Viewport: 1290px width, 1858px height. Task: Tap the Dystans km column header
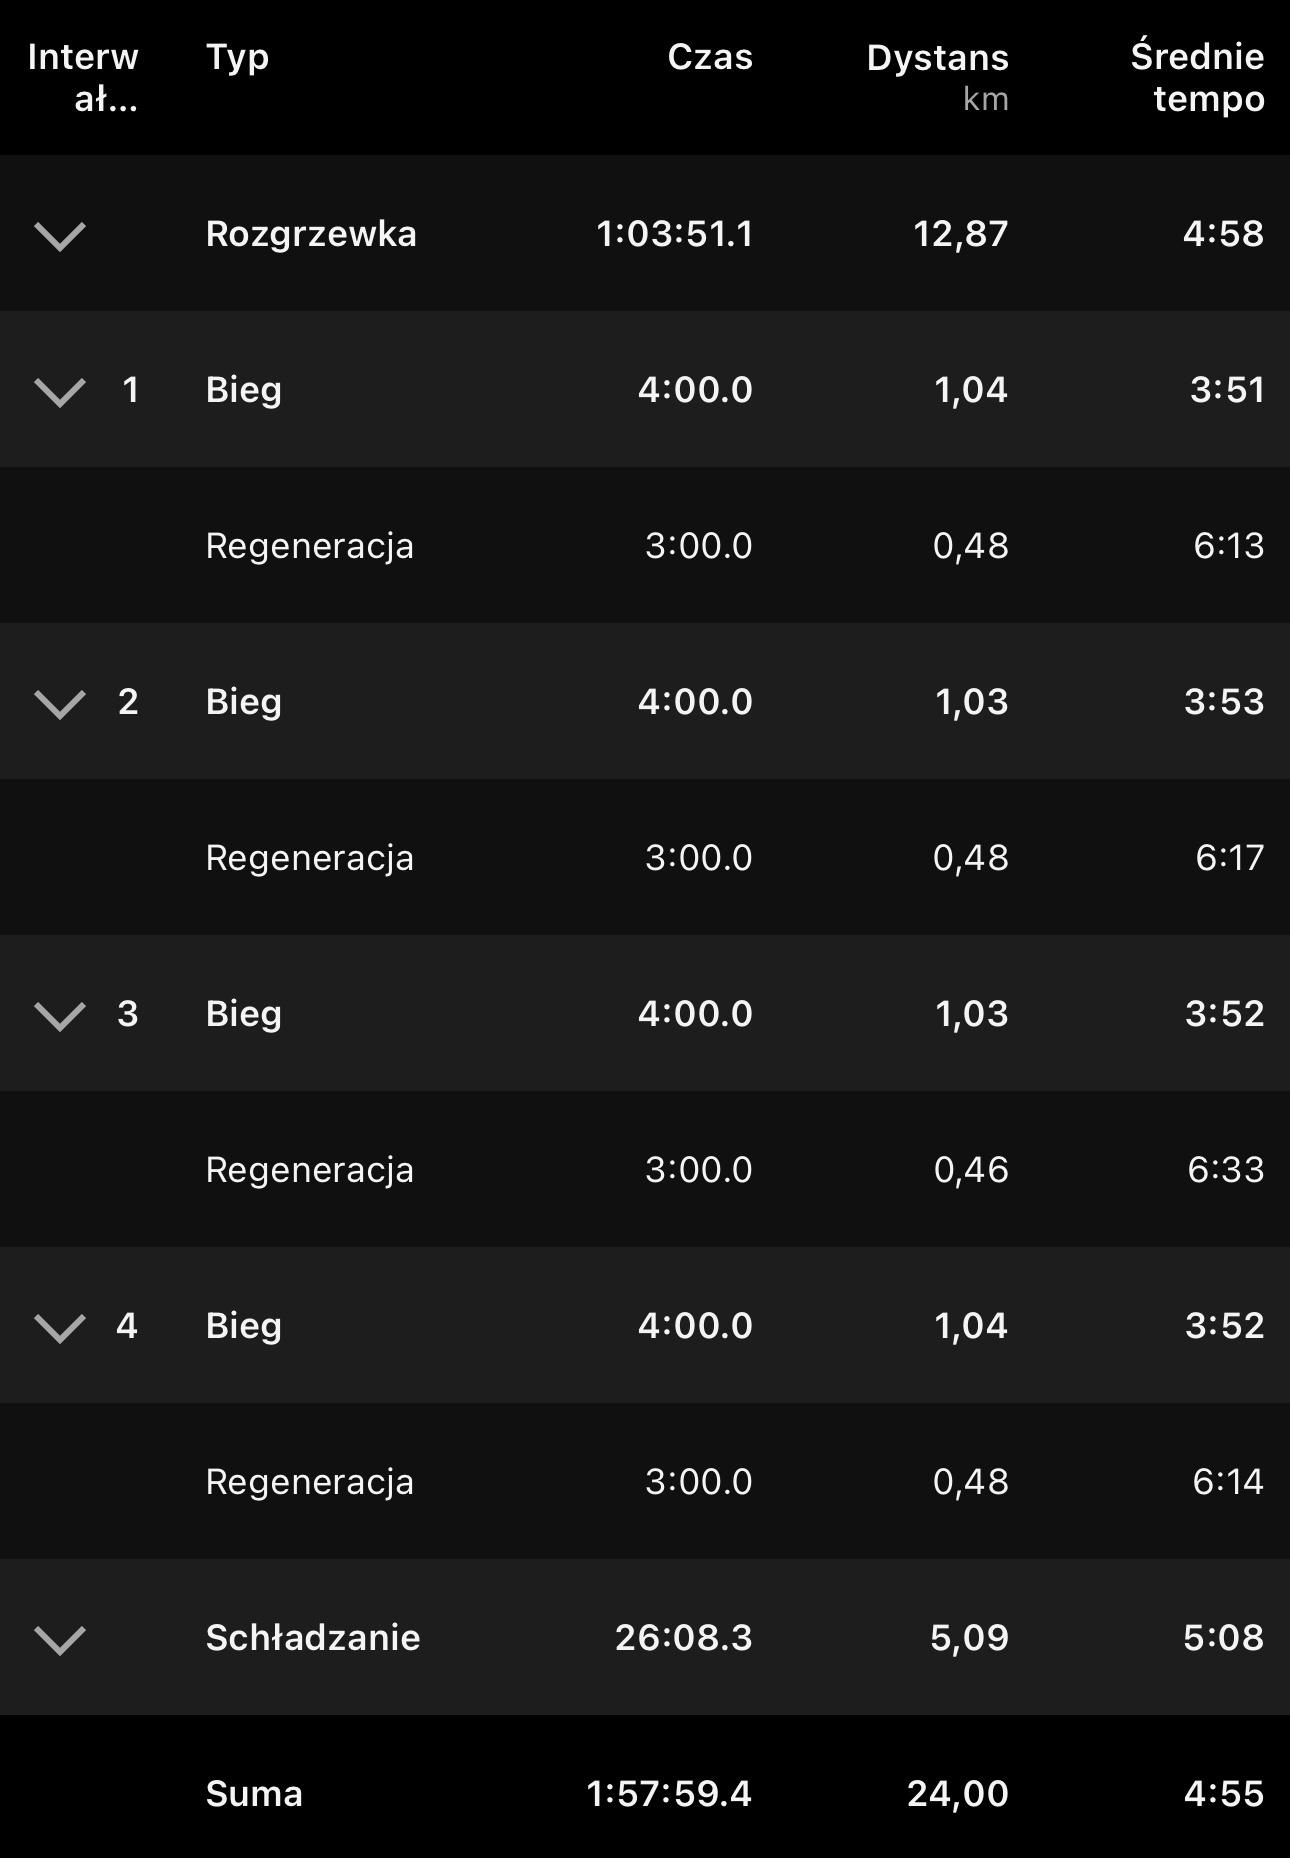point(937,75)
